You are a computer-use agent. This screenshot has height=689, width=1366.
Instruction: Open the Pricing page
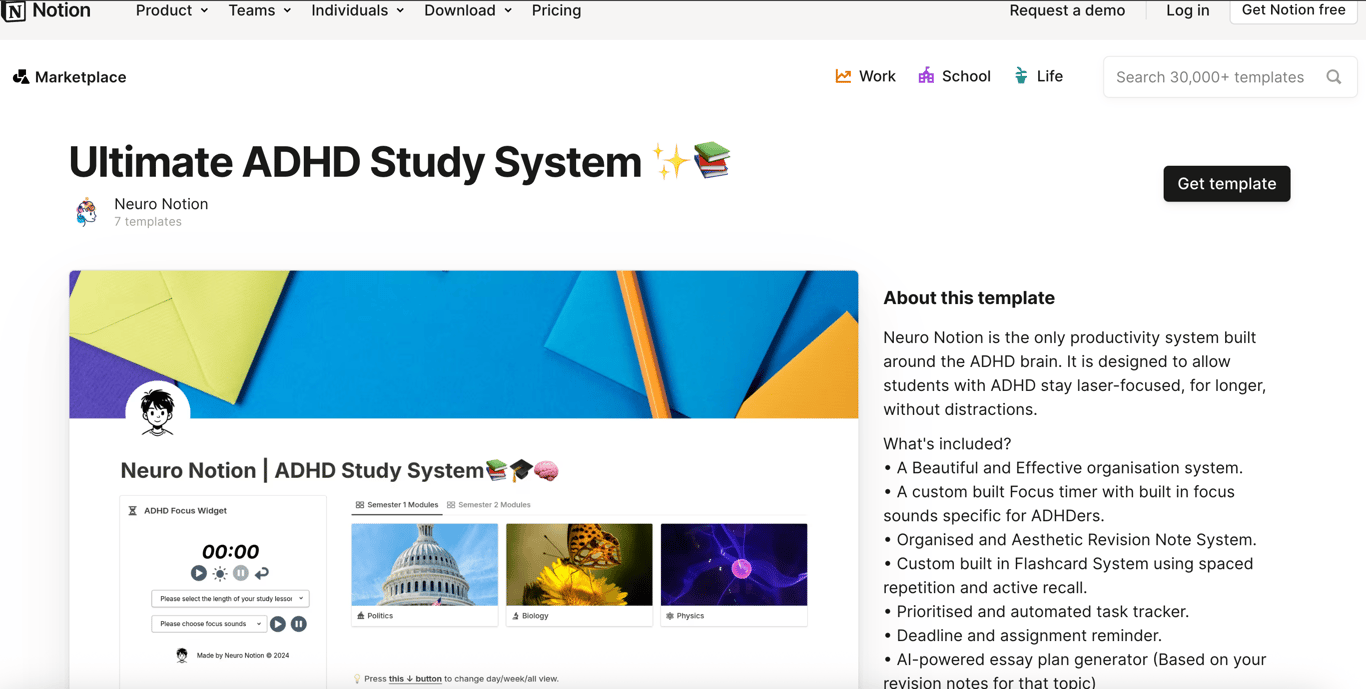click(556, 10)
